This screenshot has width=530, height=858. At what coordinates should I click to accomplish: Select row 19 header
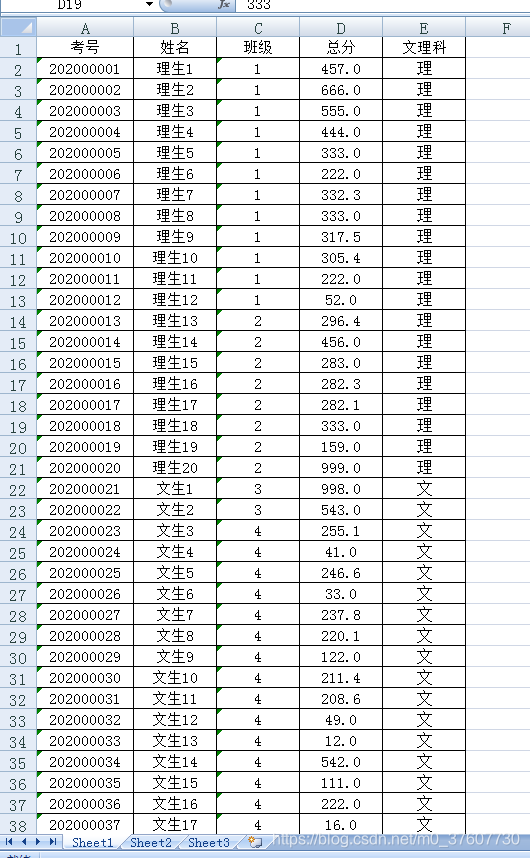pos(18,426)
